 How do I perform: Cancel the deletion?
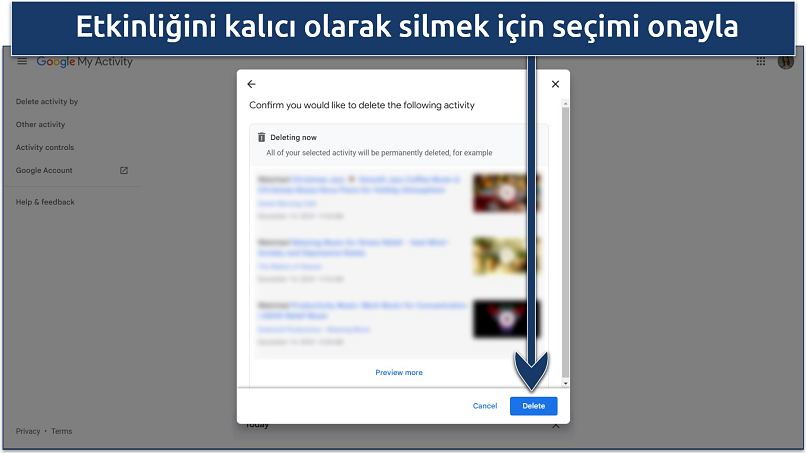pos(485,406)
